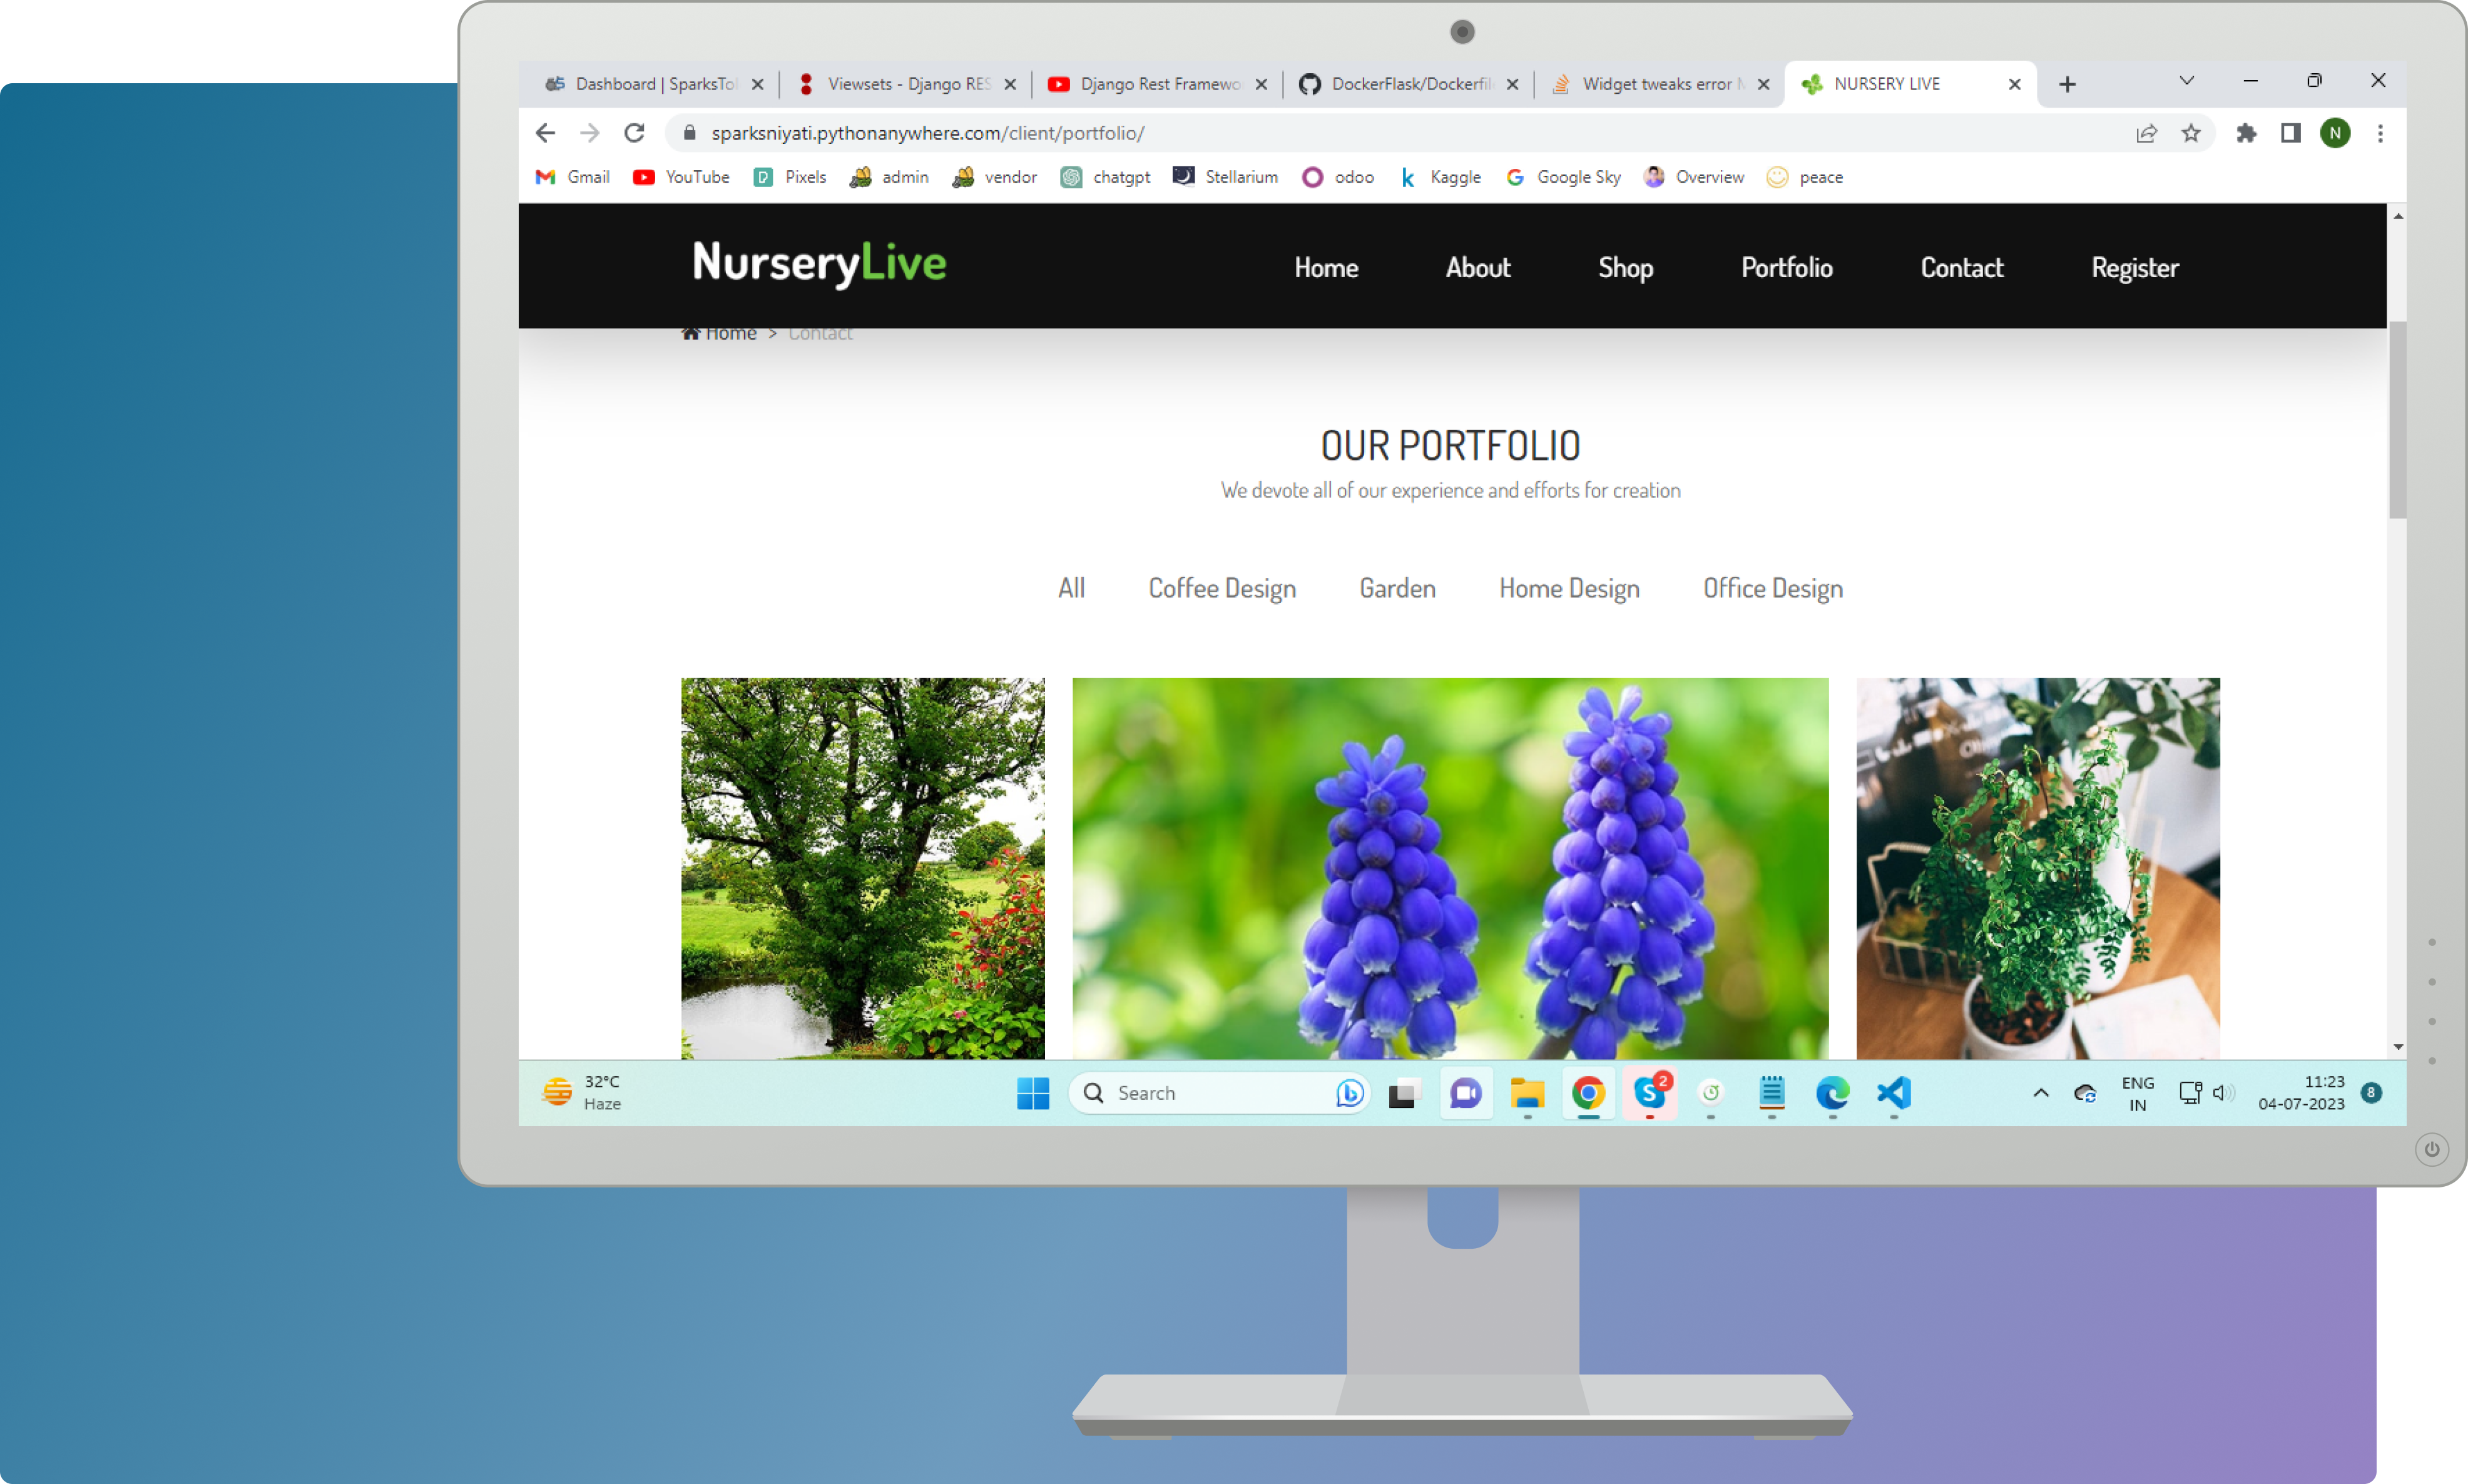Click the Skype taskbar icon
This screenshot has height=1484, width=2468.
[x=1650, y=1091]
